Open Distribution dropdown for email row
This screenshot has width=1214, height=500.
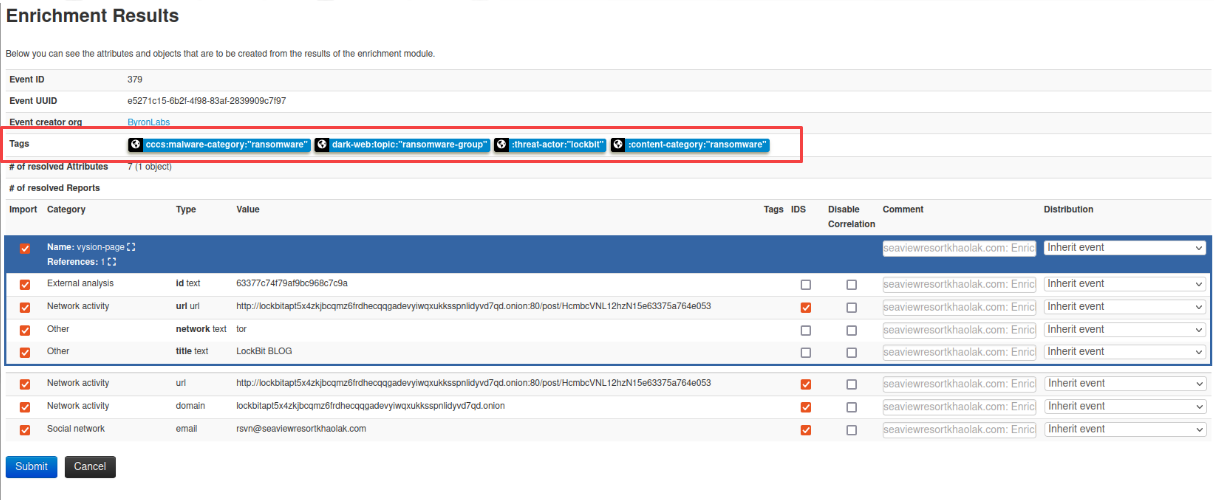(1125, 429)
